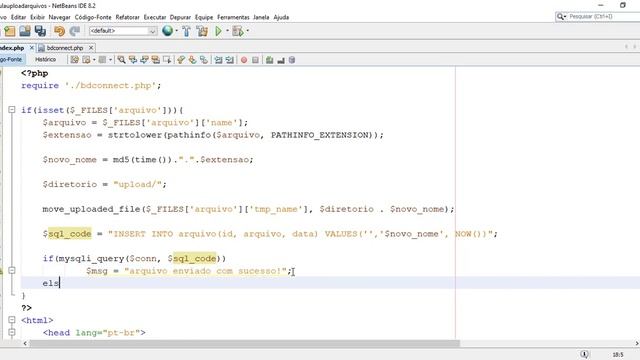Viewport: 640px width, 360px height.
Task: Click the Previous Bookmark icon
Action: click(x=181, y=60)
